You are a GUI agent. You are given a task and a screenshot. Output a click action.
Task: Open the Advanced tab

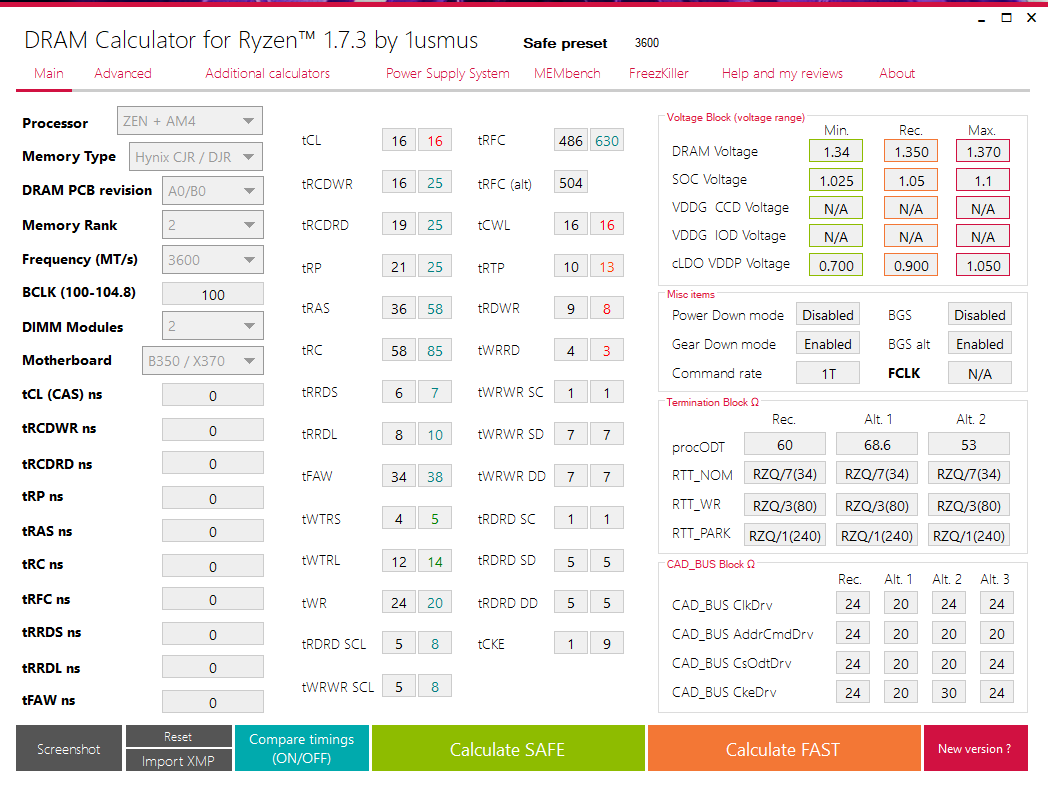[123, 74]
